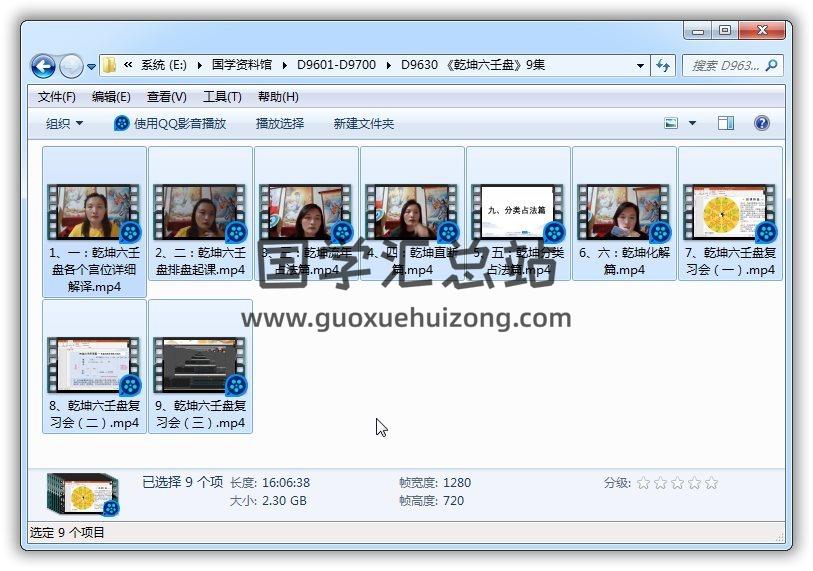Select video 2、二：乾坤六壬盘排盘起课.mp4
Viewport: 813px width, 571px height.
coord(201,214)
